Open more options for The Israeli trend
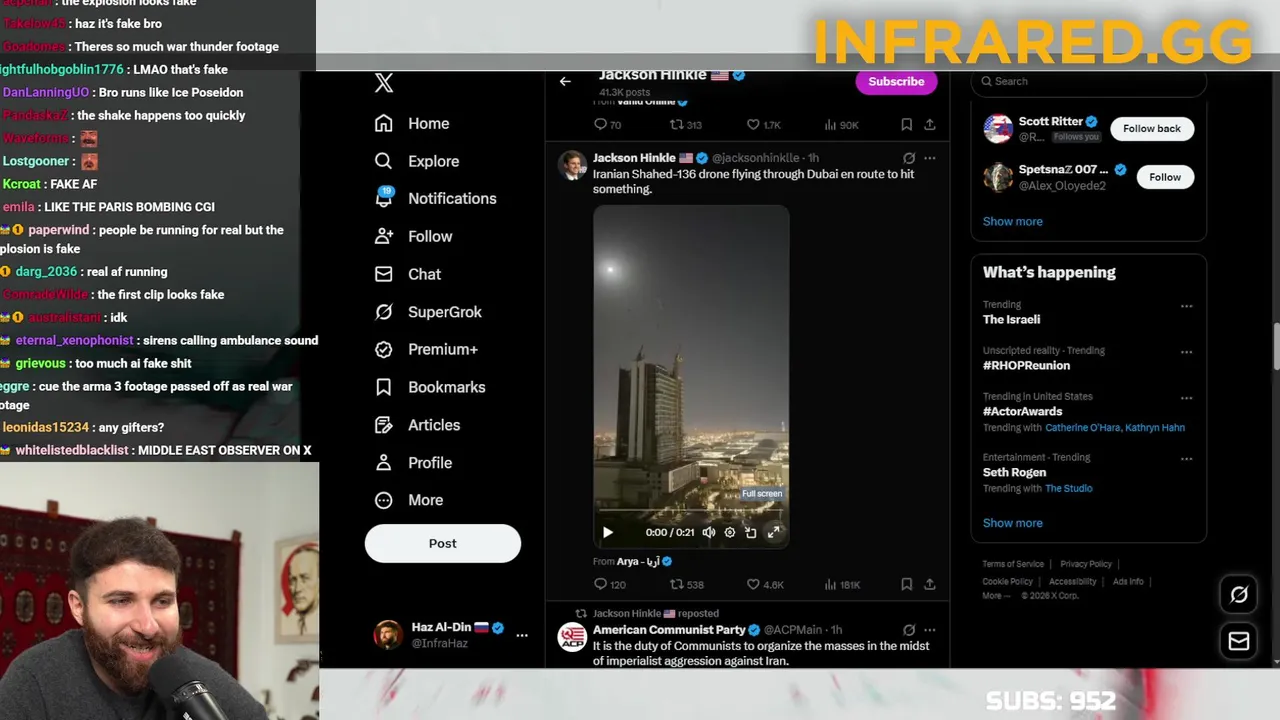 pyautogui.click(x=1186, y=306)
